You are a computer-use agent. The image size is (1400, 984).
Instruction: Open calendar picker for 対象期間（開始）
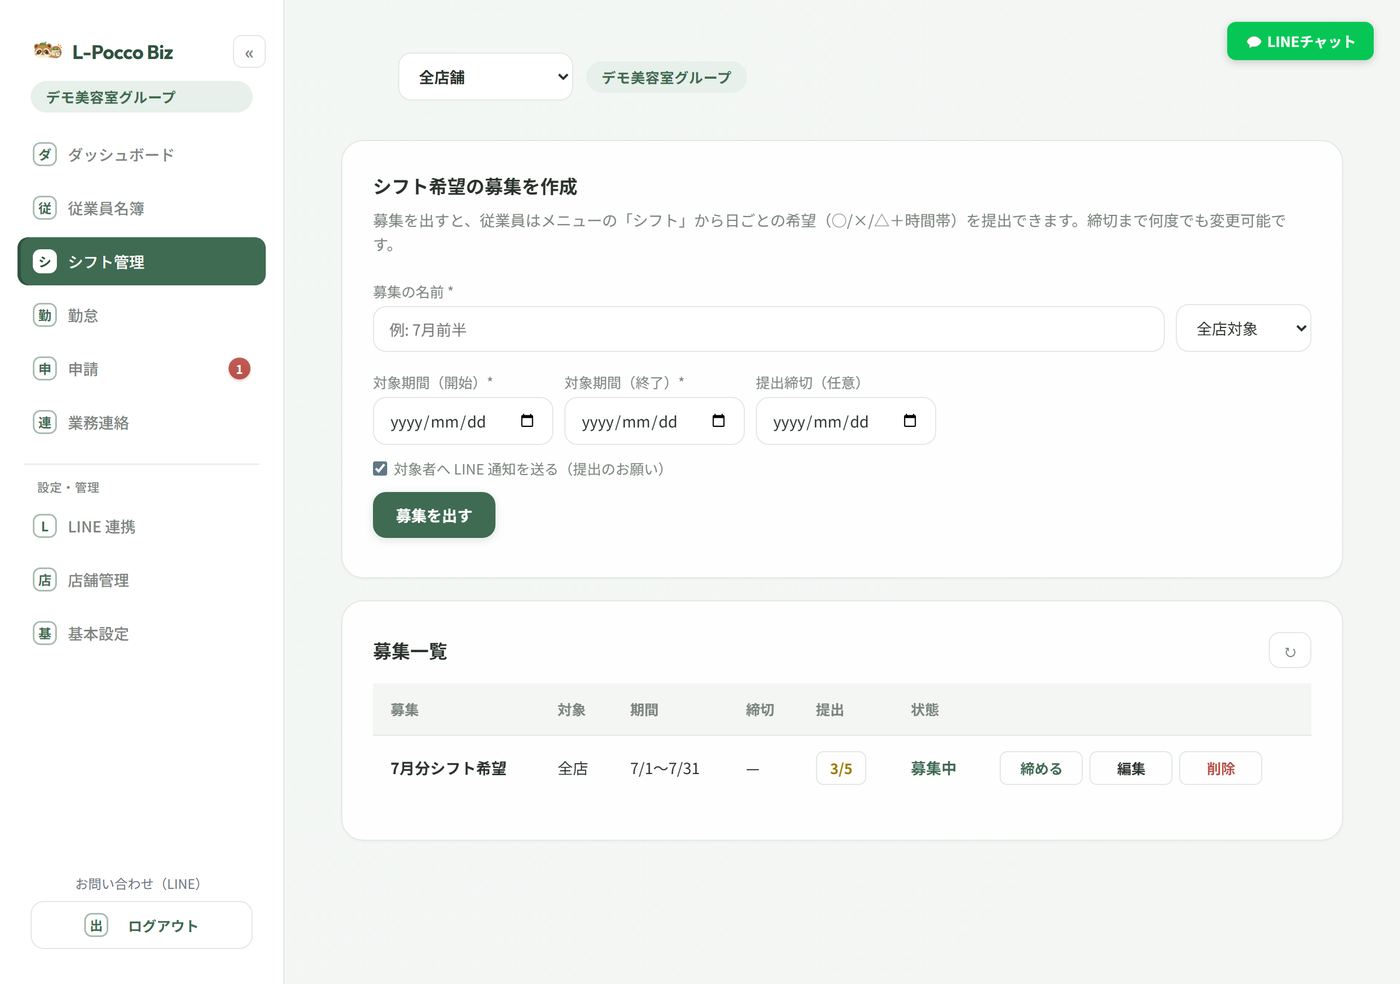[x=527, y=421]
